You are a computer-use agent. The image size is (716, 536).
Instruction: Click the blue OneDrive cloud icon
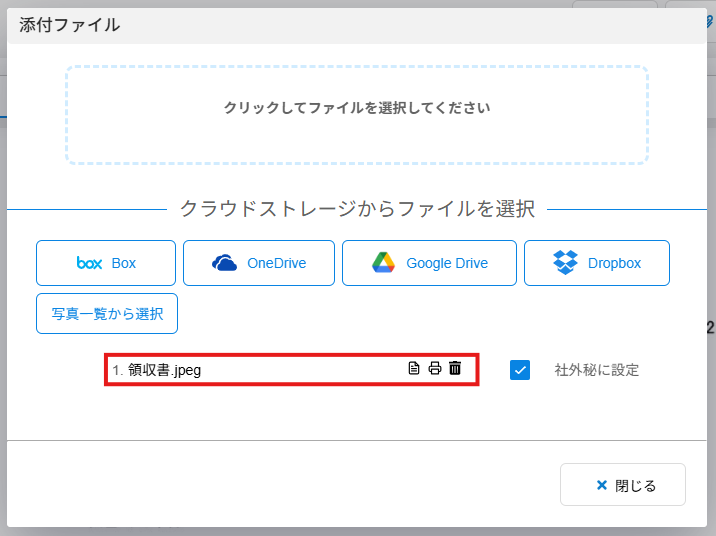click(x=224, y=263)
